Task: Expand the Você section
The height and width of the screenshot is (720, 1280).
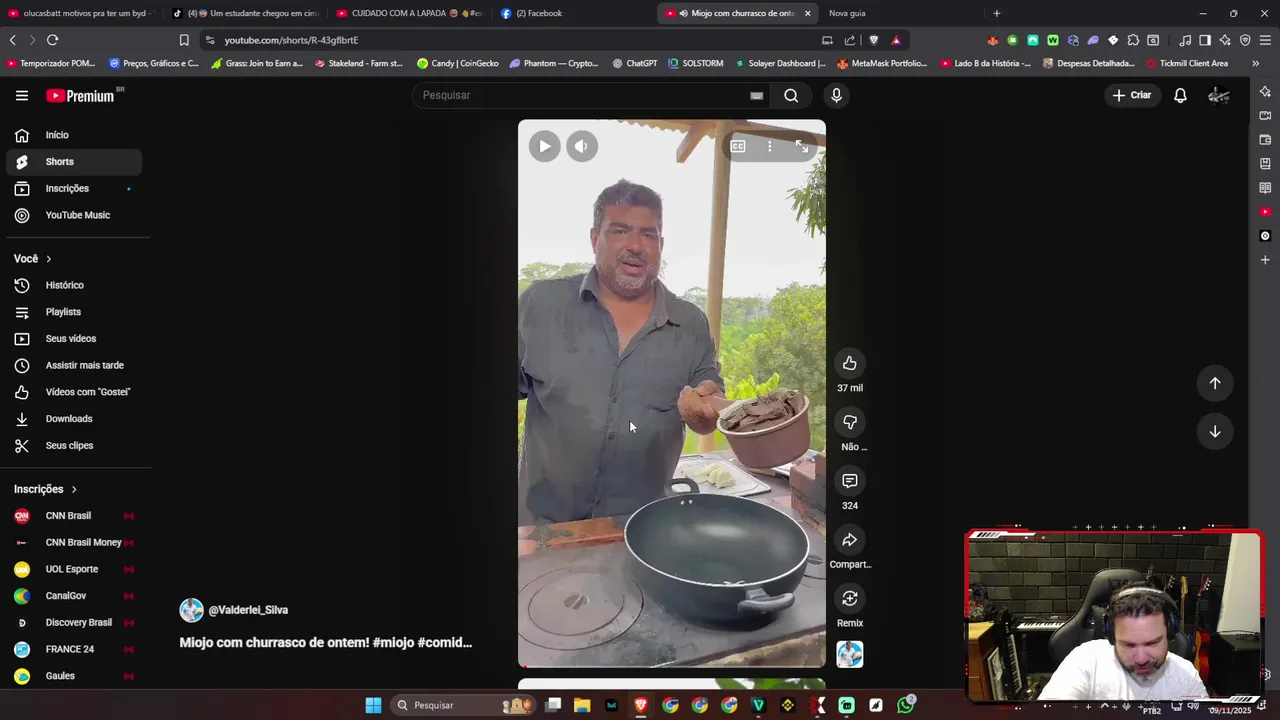Action: (33, 259)
